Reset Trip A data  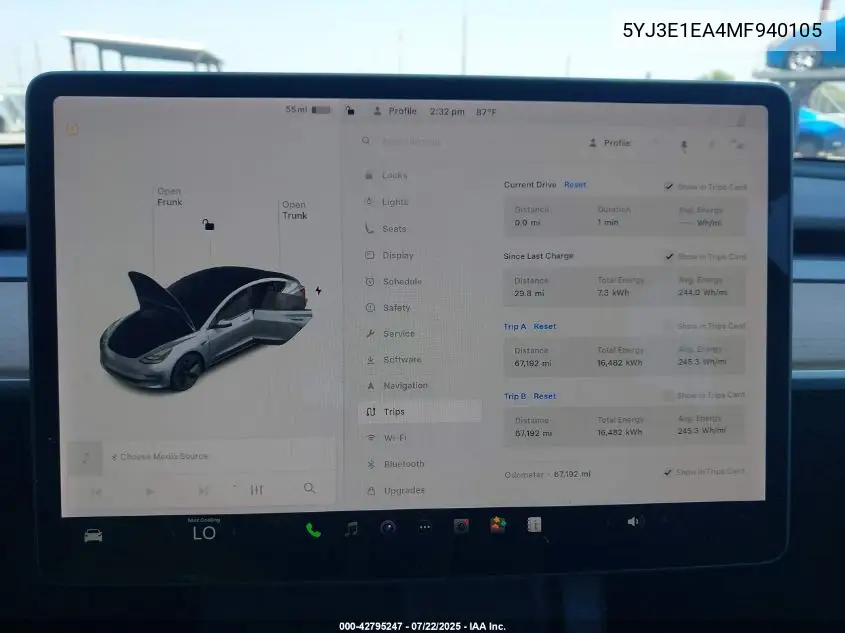click(545, 326)
